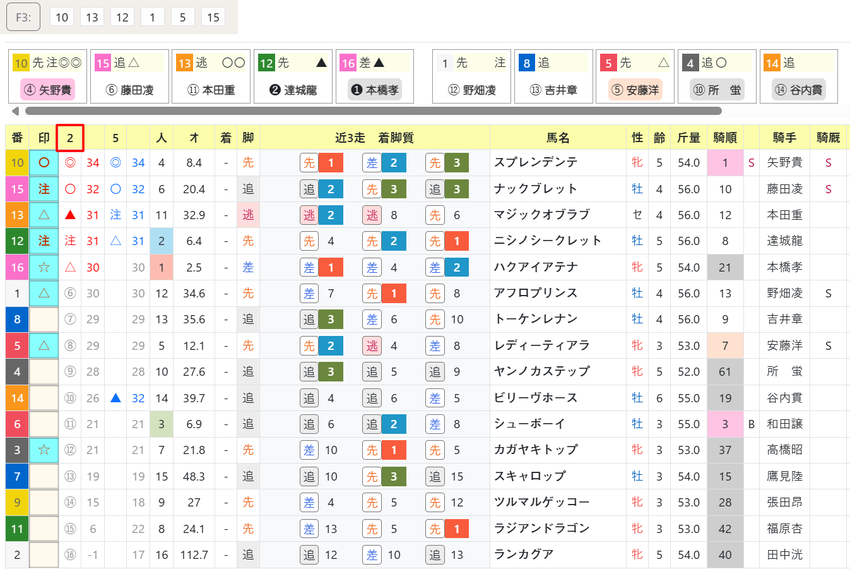Screen dimensions: 850x569
Task: Click the F3: button
Action: click(23, 17)
